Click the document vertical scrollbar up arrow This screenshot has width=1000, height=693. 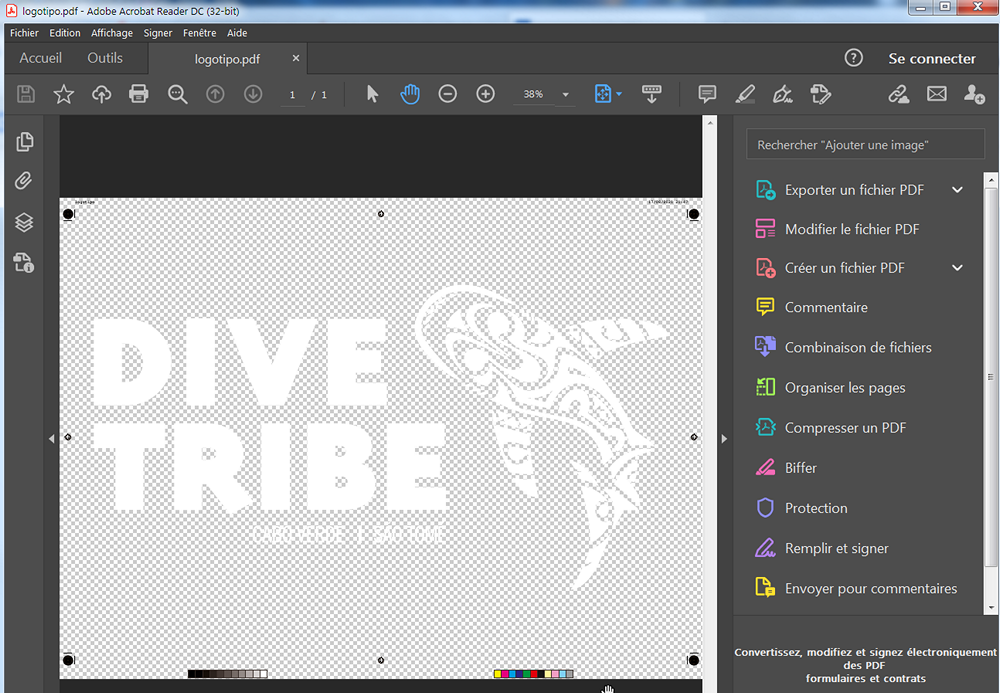click(x=710, y=122)
